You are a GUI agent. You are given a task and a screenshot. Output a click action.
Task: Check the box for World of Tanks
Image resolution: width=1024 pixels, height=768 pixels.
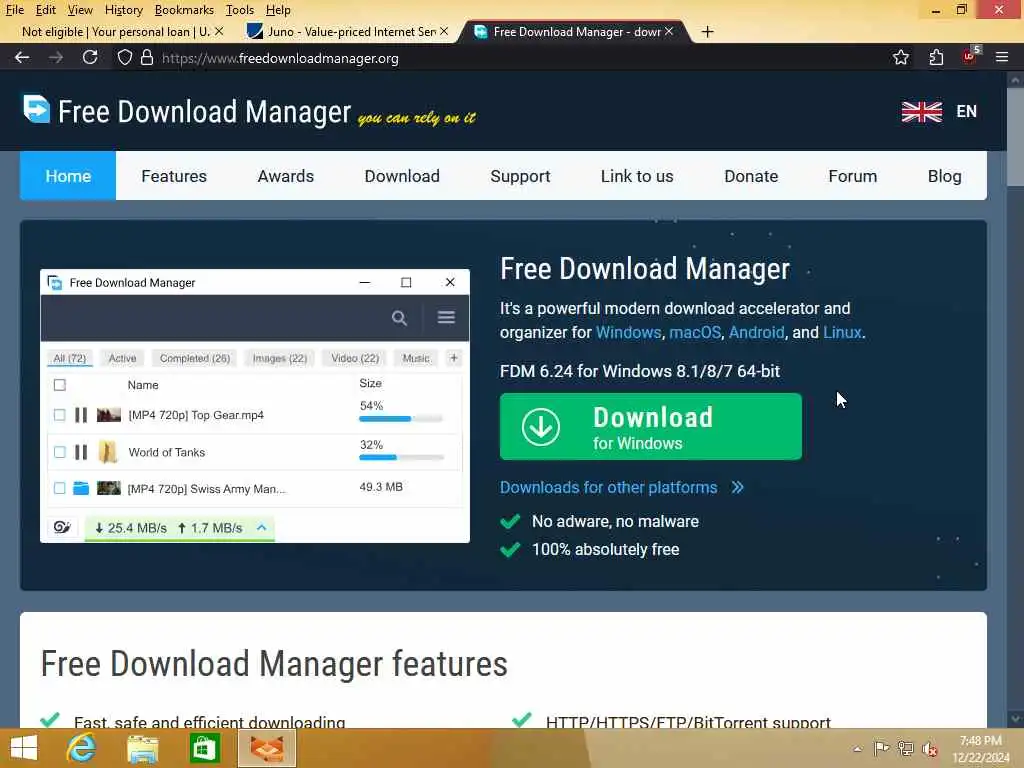click(x=59, y=452)
